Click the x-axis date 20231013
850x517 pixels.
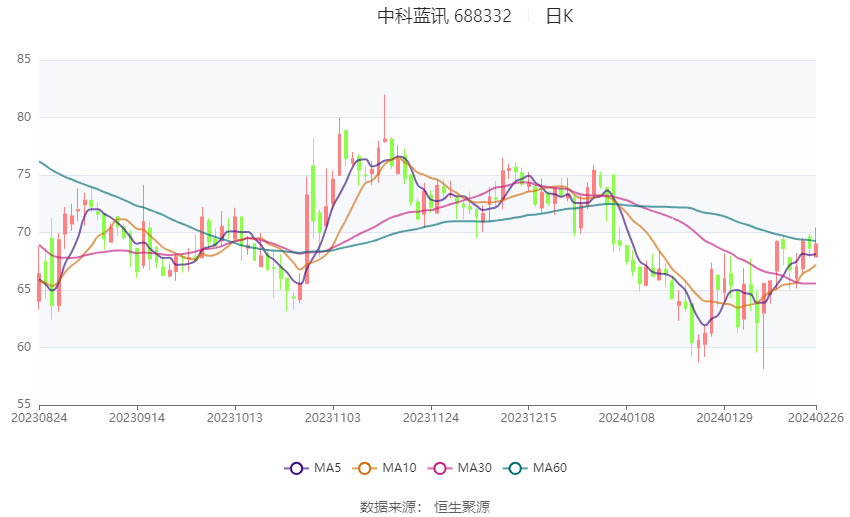(235, 418)
